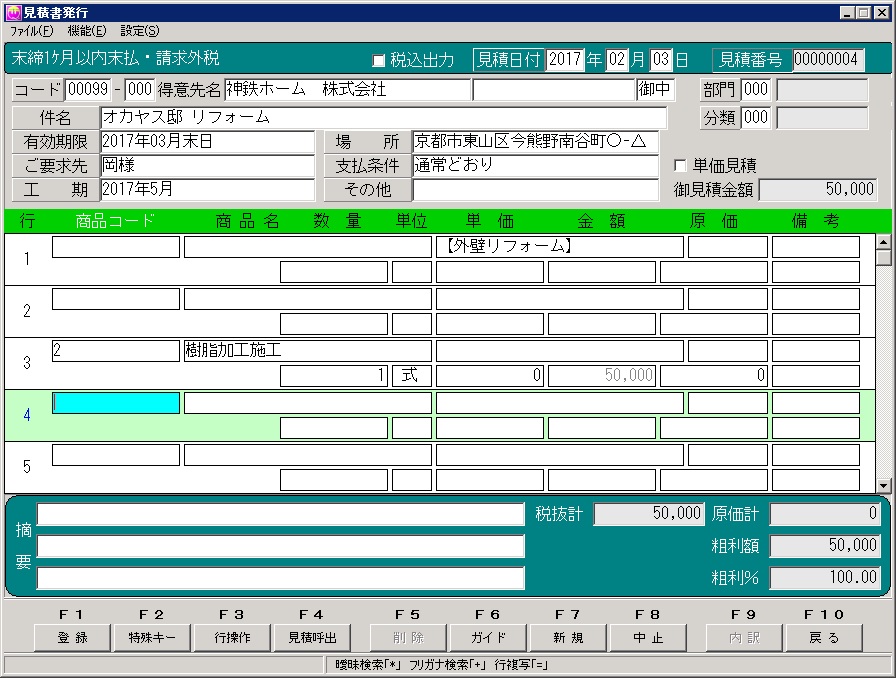Screen dimensions: 896x678
Task: Click the F3 行操作 button
Action: click(x=232, y=637)
